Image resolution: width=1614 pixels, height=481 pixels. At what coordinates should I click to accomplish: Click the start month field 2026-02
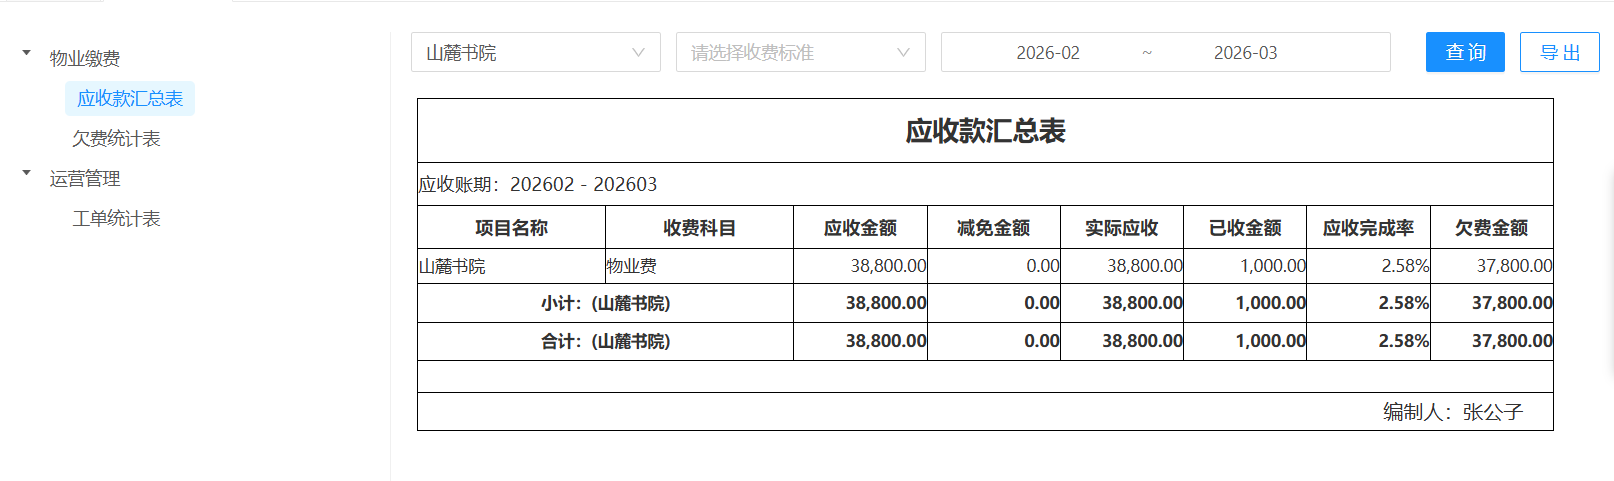(1047, 53)
